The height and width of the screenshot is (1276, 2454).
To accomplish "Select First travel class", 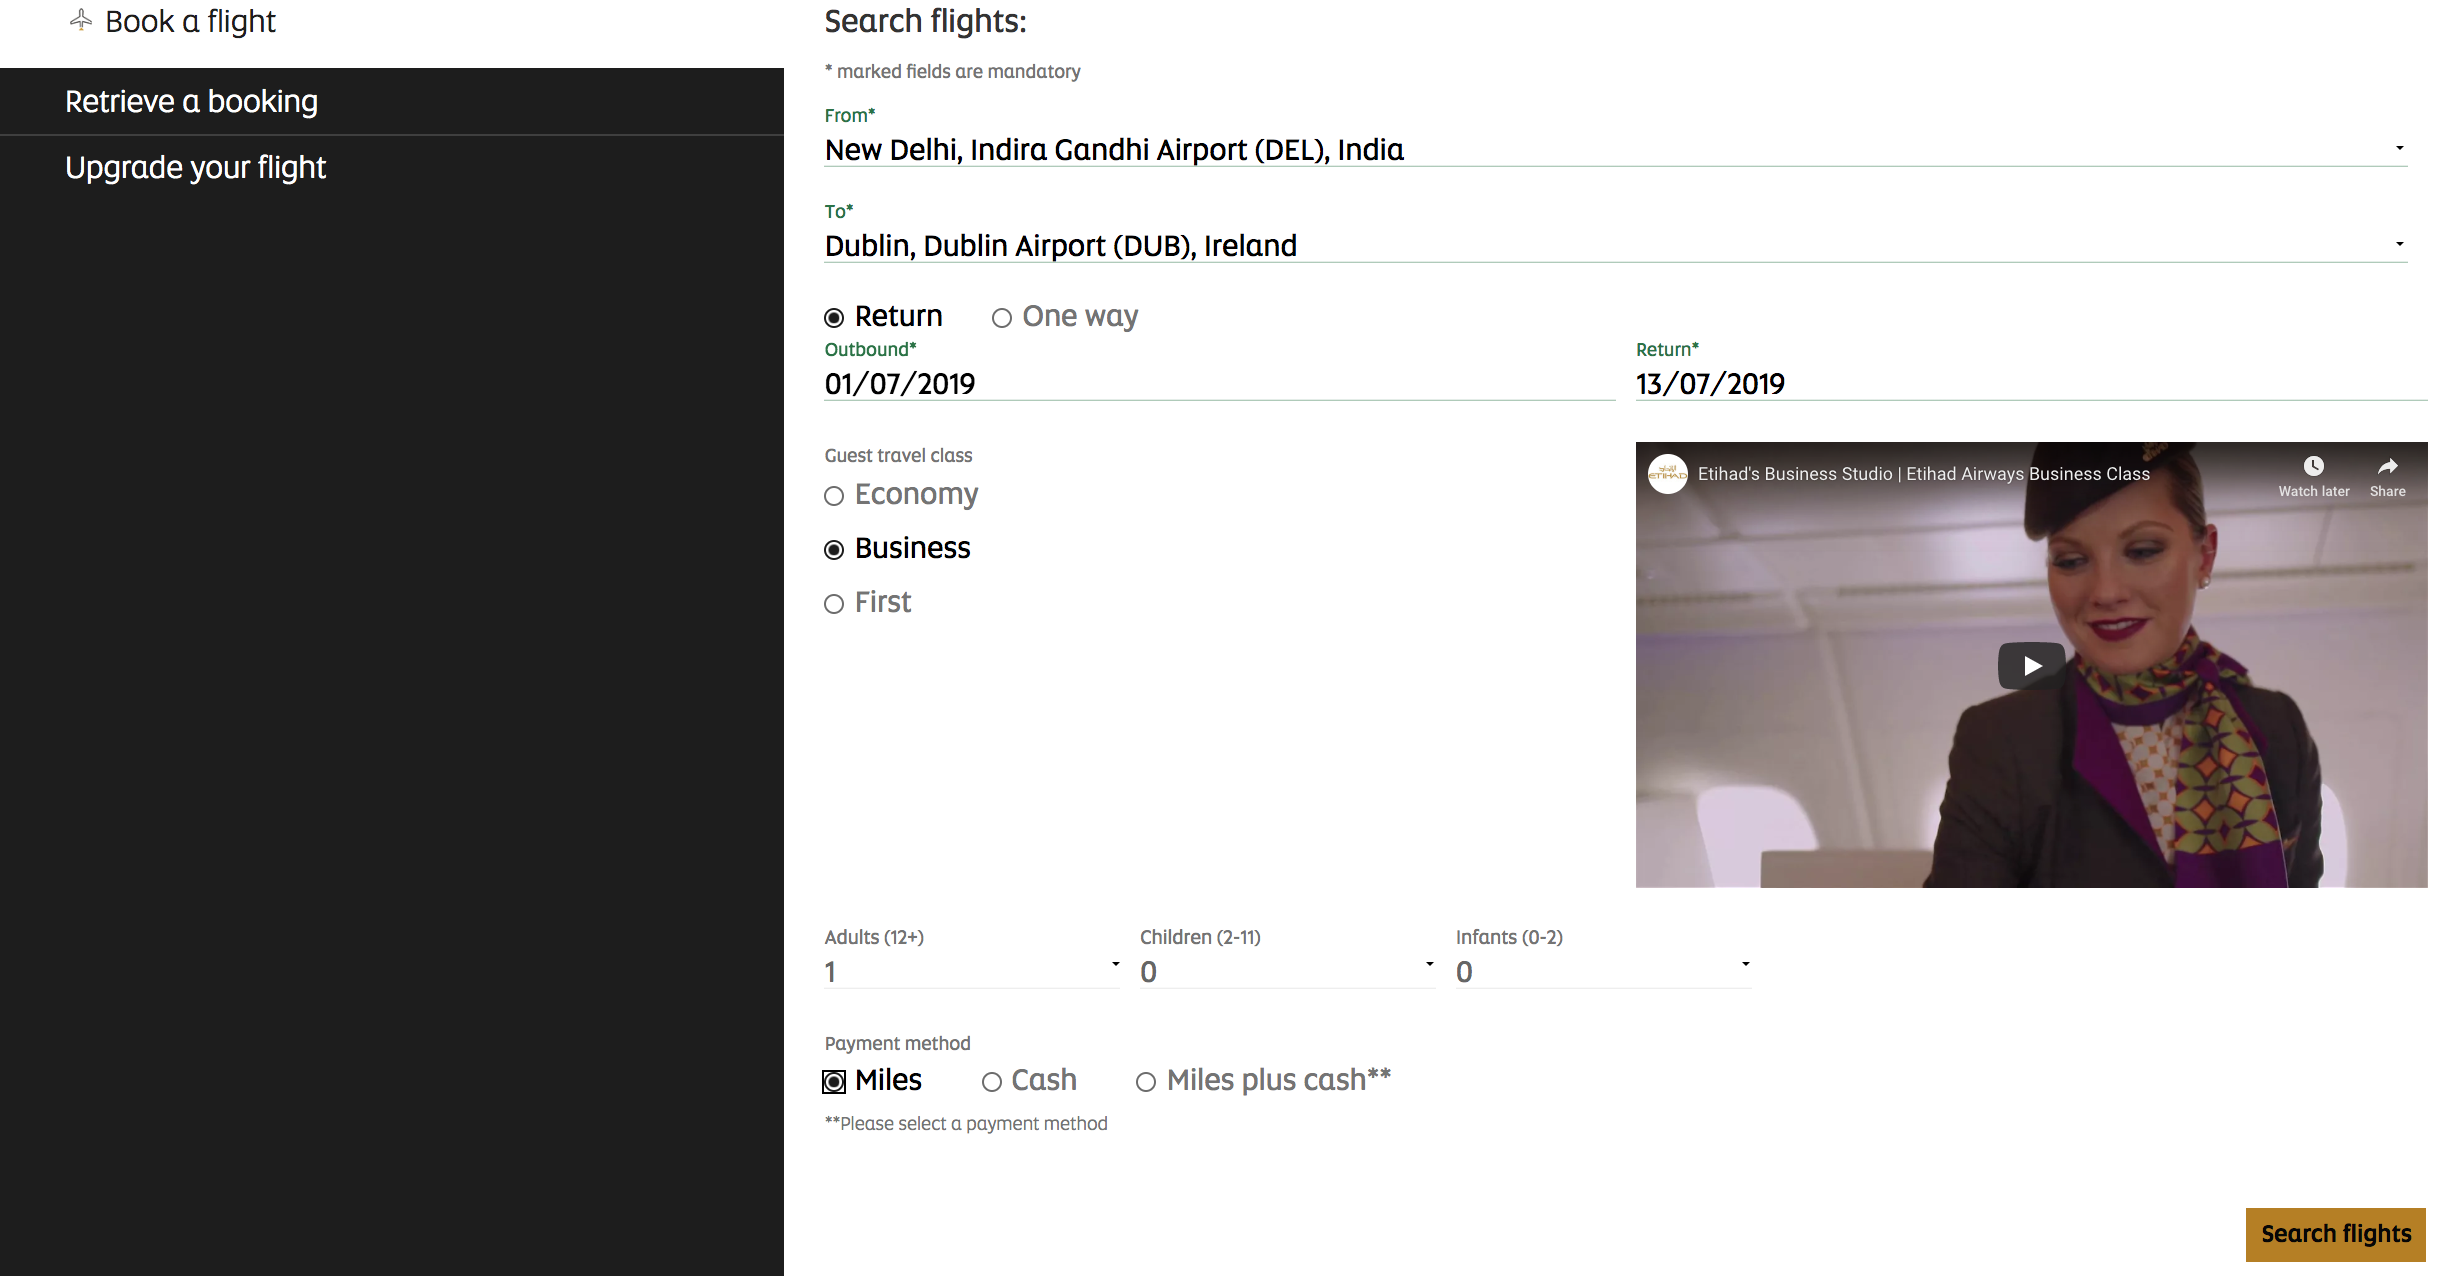I will (x=834, y=603).
